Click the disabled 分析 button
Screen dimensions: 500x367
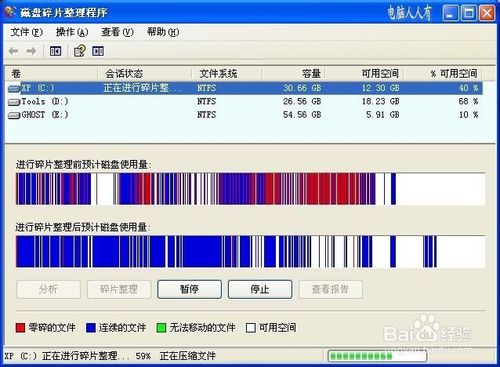pos(48,289)
